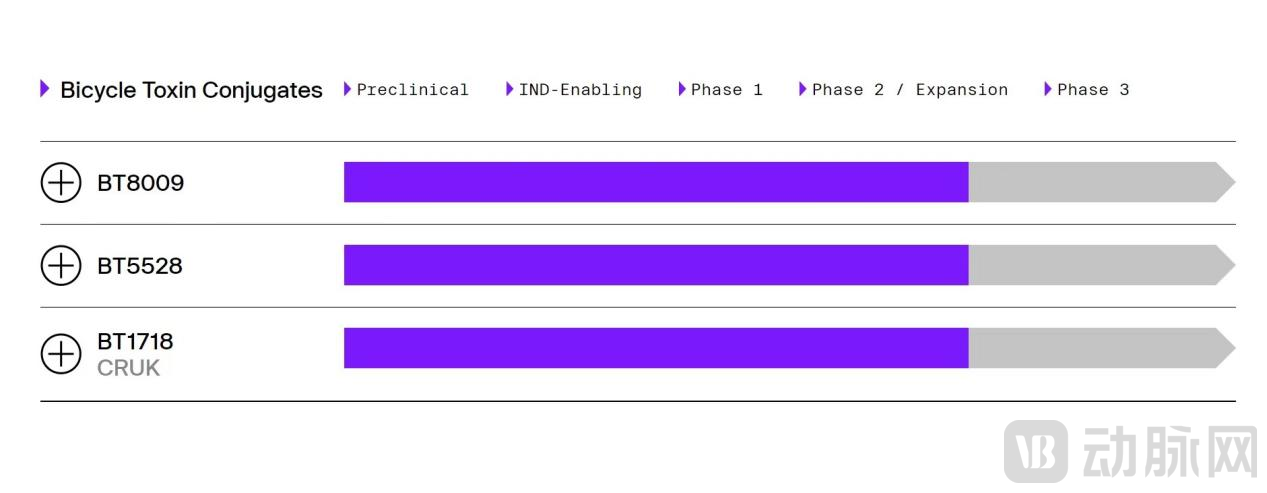Expand the BT1718 row plus icon

coord(61,354)
